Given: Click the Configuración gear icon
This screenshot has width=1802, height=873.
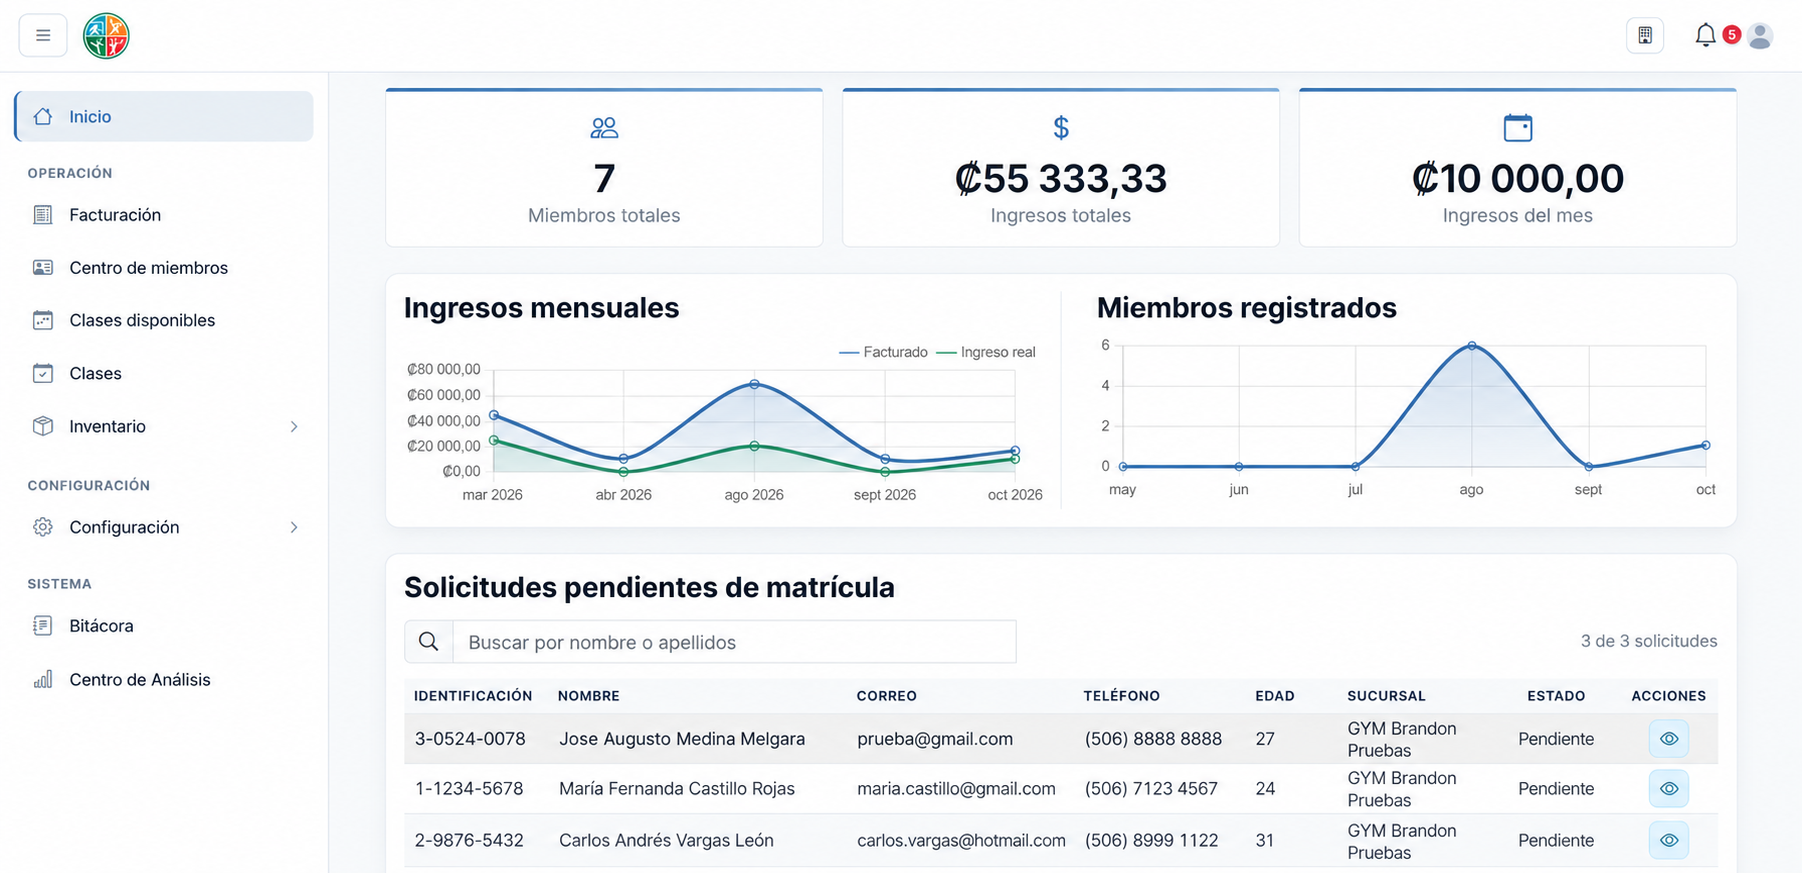Looking at the screenshot, I should coord(43,528).
